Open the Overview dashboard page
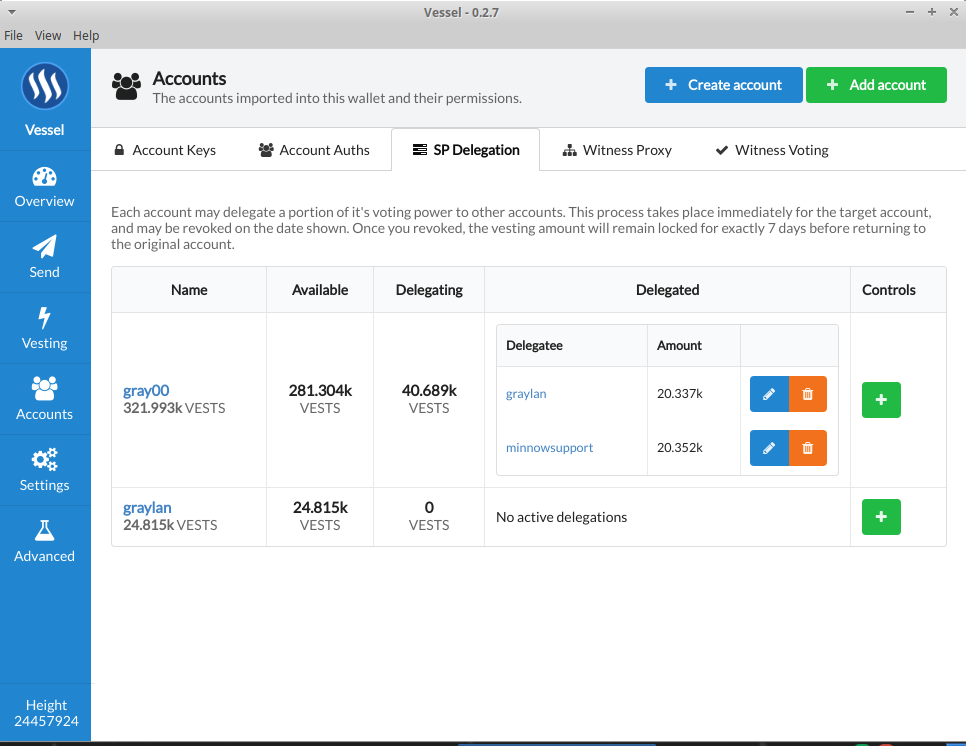This screenshot has height=746, width=966. click(44, 187)
